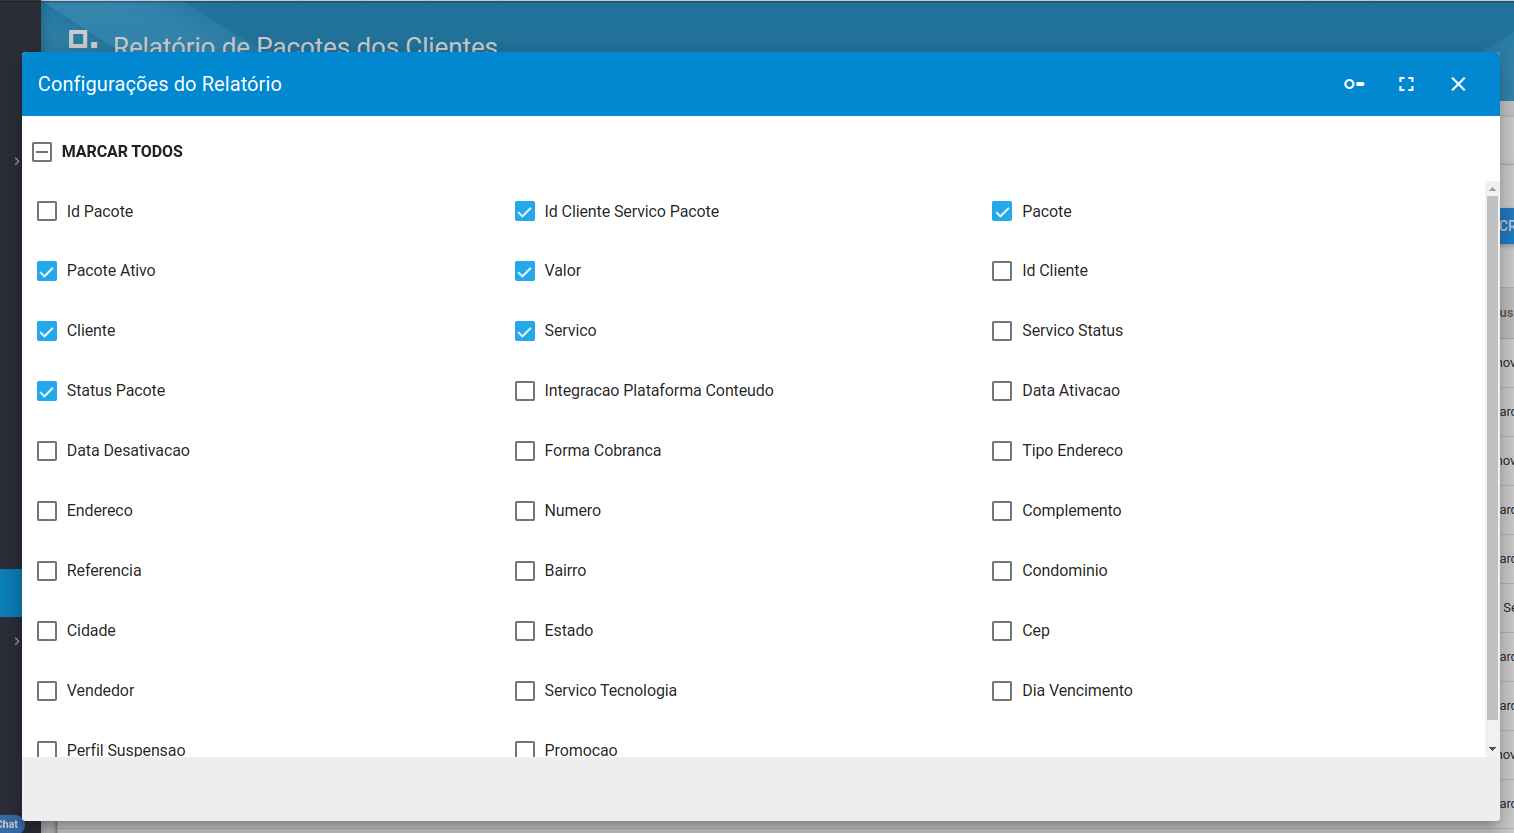This screenshot has width=1514, height=833.
Task: Uncheck Id Cliente Servico Pacote
Action: tap(525, 211)
